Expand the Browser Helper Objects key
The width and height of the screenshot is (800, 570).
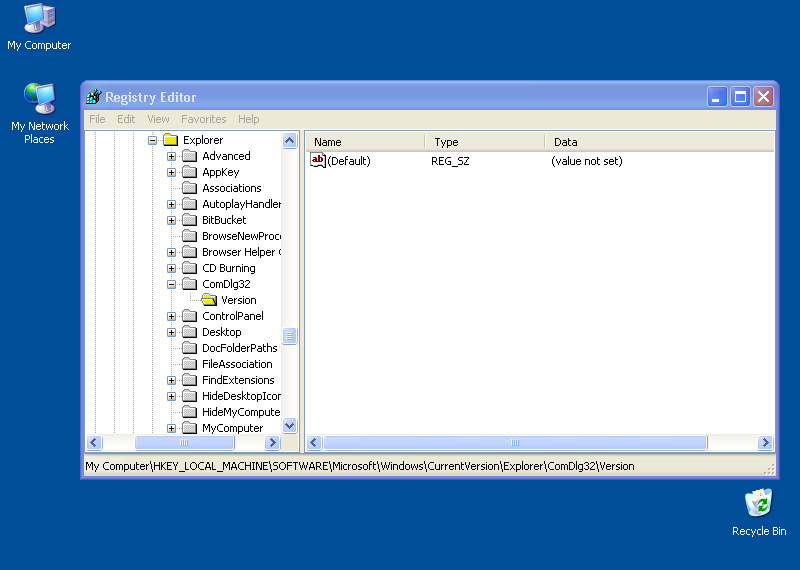pos(171,253)
